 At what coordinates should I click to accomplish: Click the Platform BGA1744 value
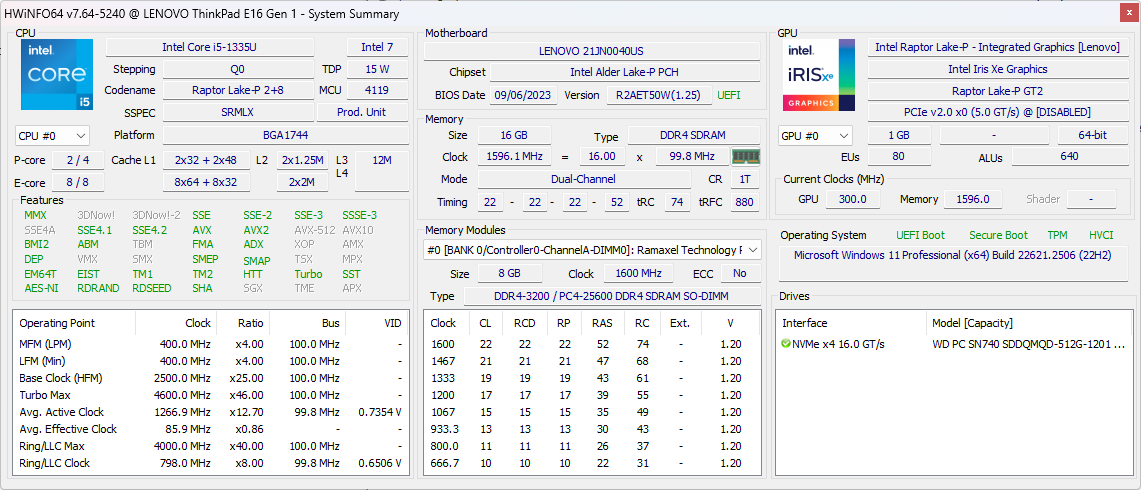click(285, 135)
